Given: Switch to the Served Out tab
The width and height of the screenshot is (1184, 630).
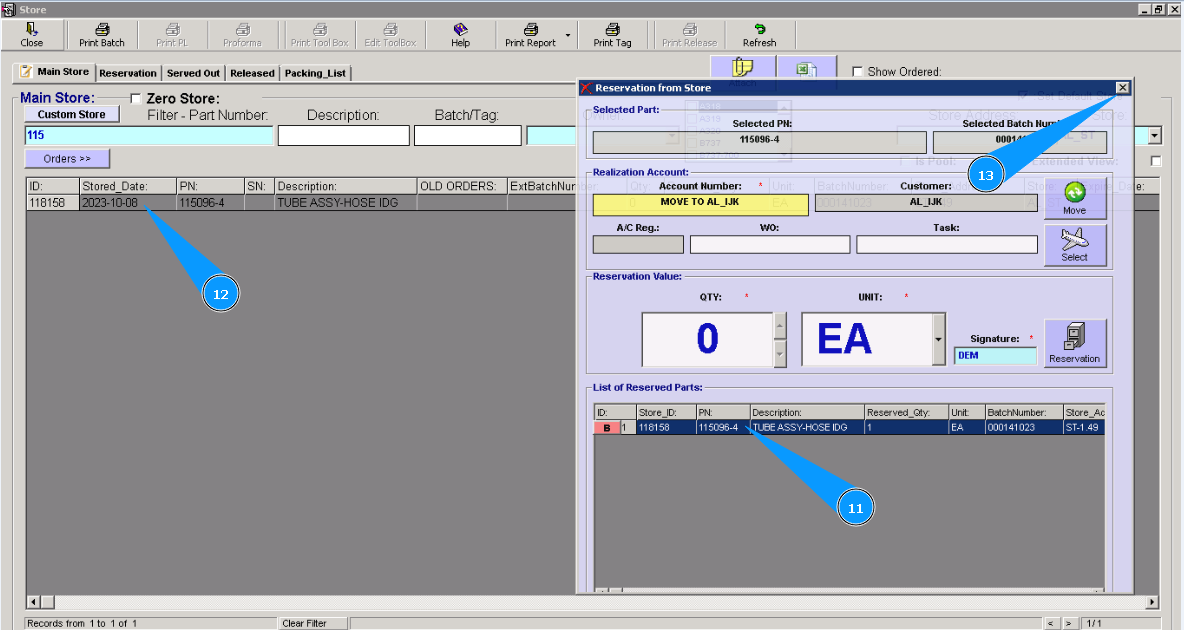Looking at the screenshot, I should [193, 73].
